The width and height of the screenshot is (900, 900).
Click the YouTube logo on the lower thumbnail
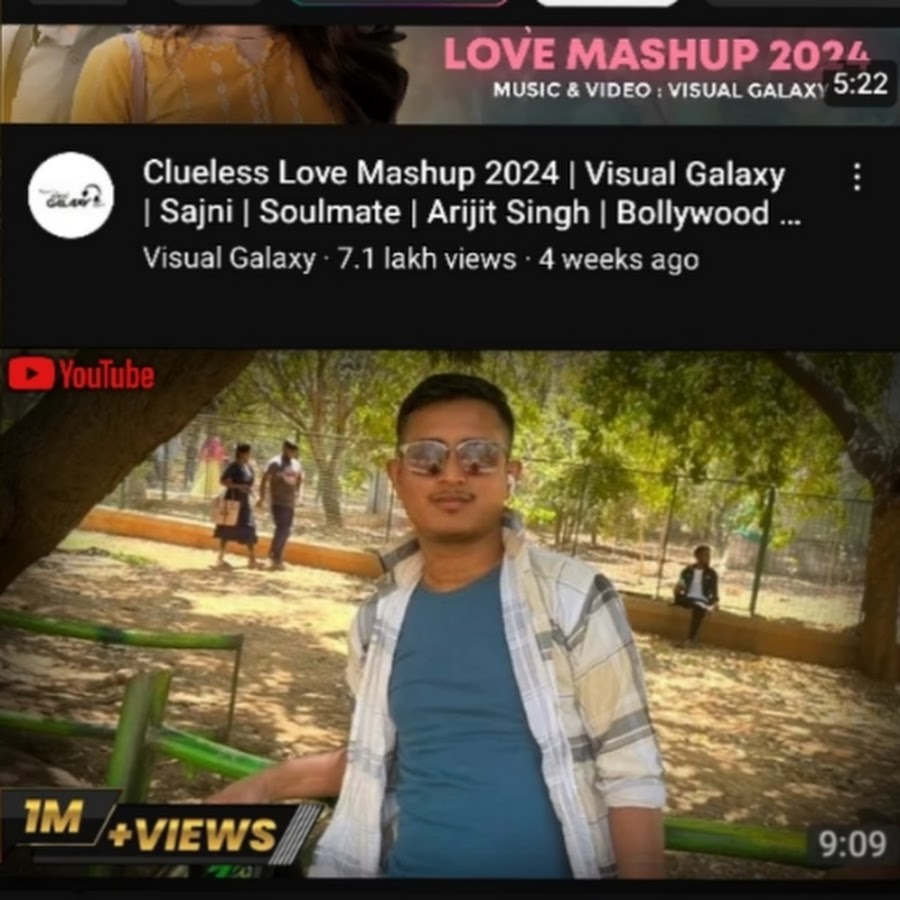pos(82,375)
